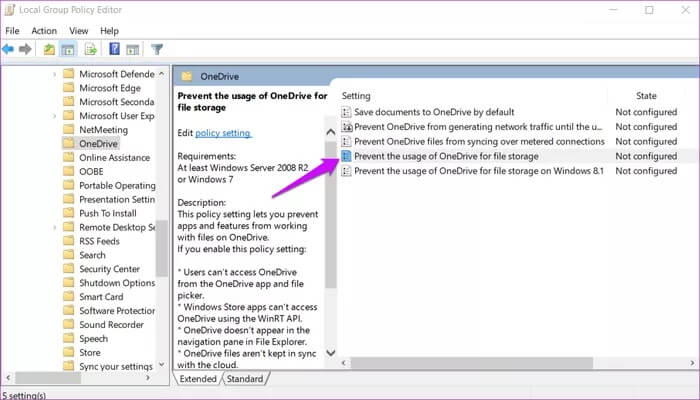Click the icon for syncing over metered connections
700x400 pixels.
(x=346, y=142)
